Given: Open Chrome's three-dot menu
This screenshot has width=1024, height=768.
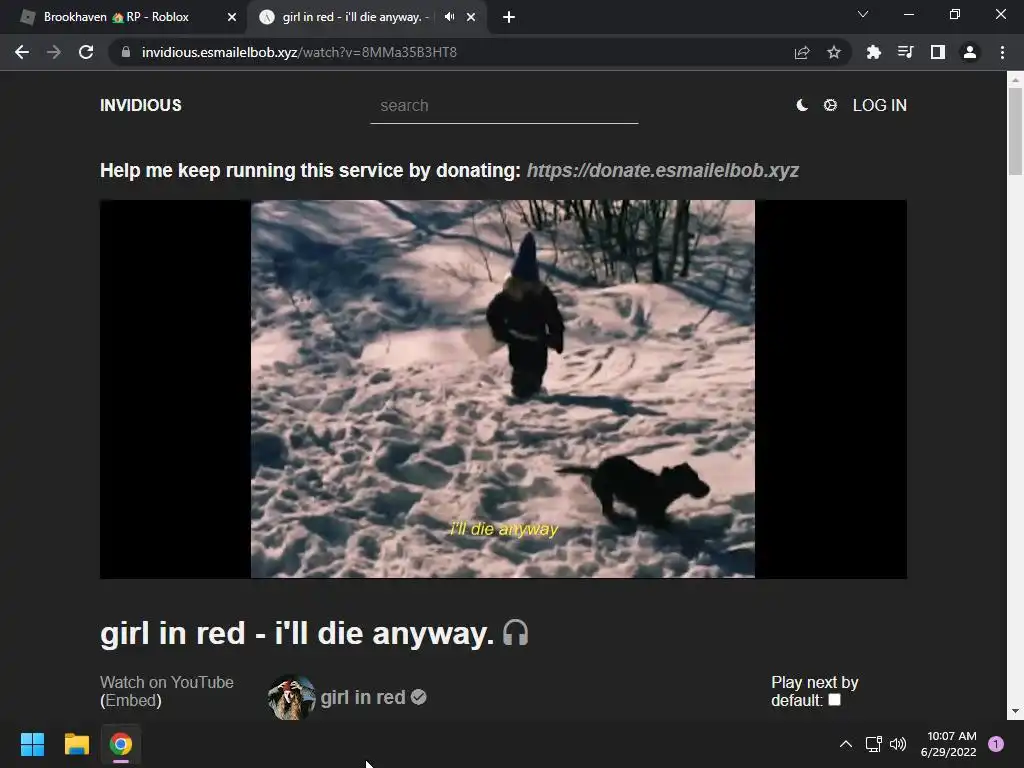Looking at the screenshot, I should [x=1002, y=52].
